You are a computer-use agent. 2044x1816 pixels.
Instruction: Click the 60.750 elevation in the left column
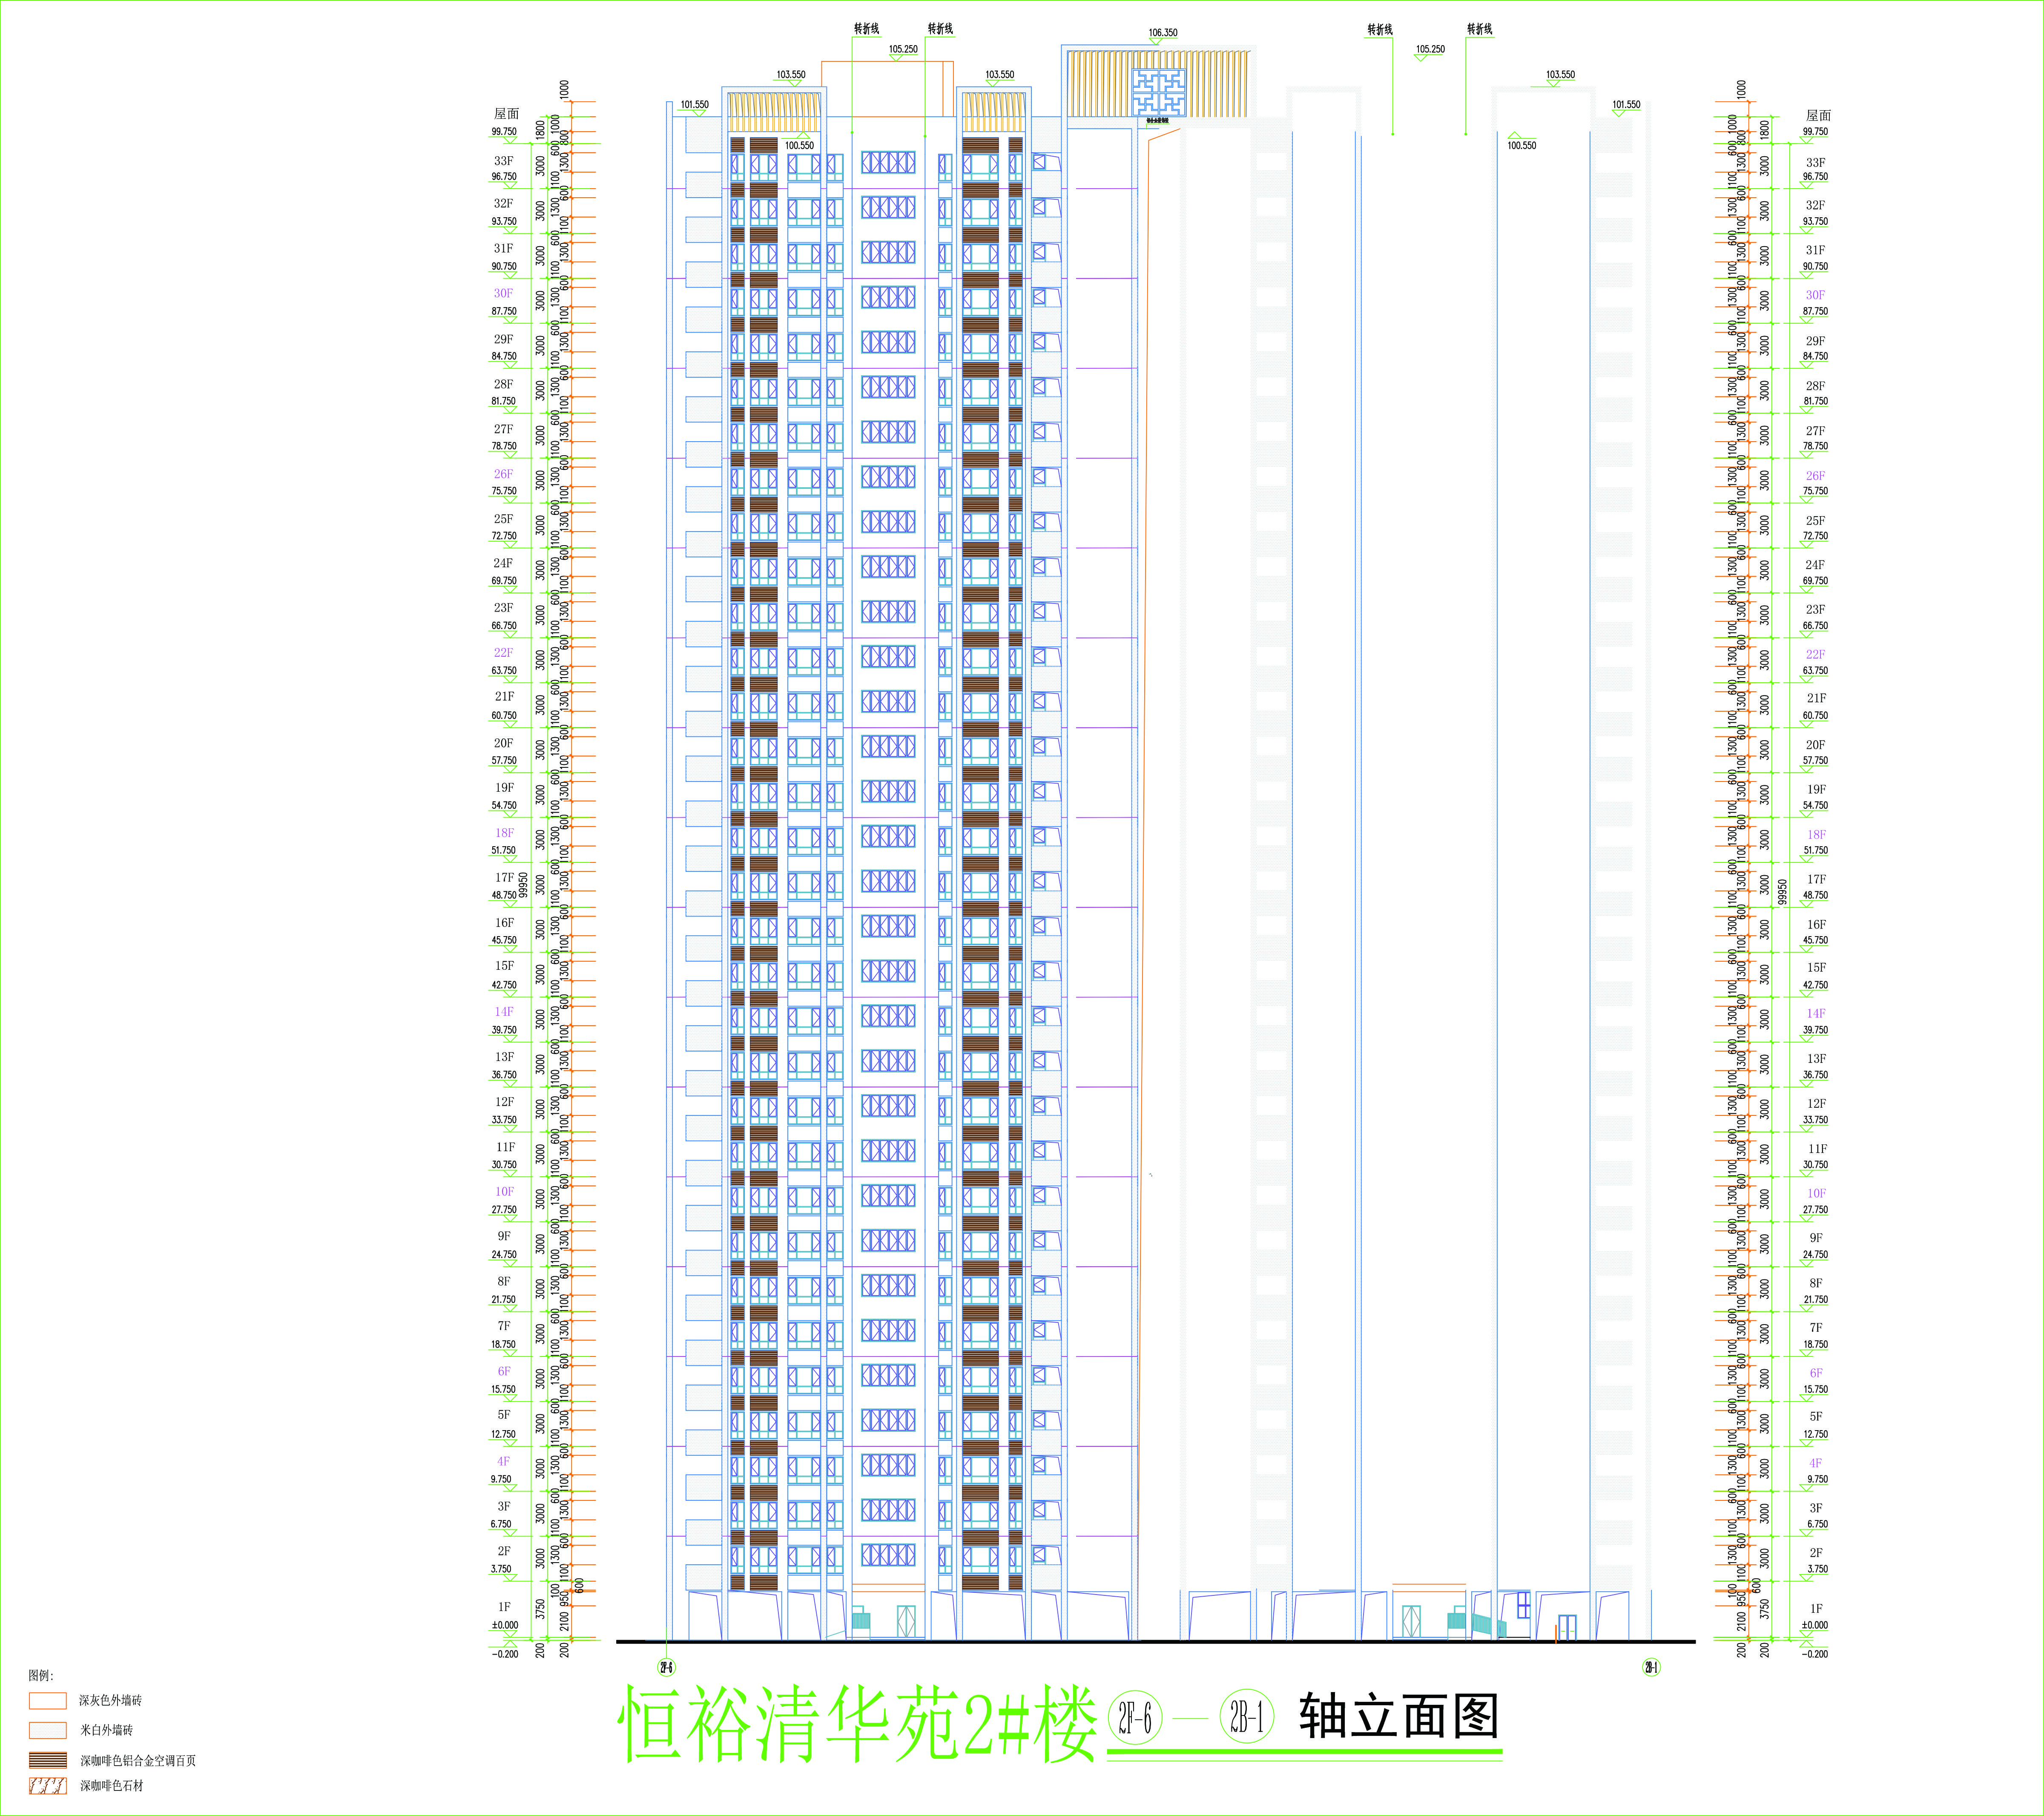click(504, 716)
